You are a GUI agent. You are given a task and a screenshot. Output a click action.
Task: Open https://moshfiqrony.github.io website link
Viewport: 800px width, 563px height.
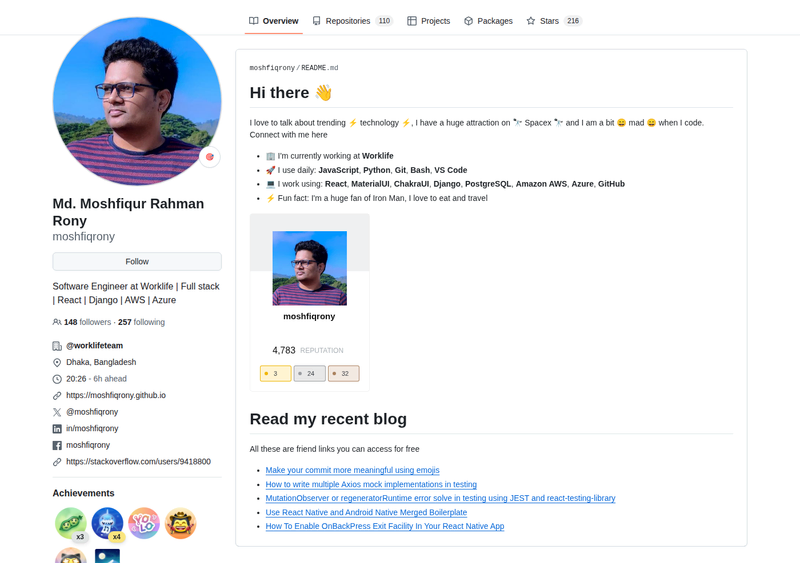point(116,395)
